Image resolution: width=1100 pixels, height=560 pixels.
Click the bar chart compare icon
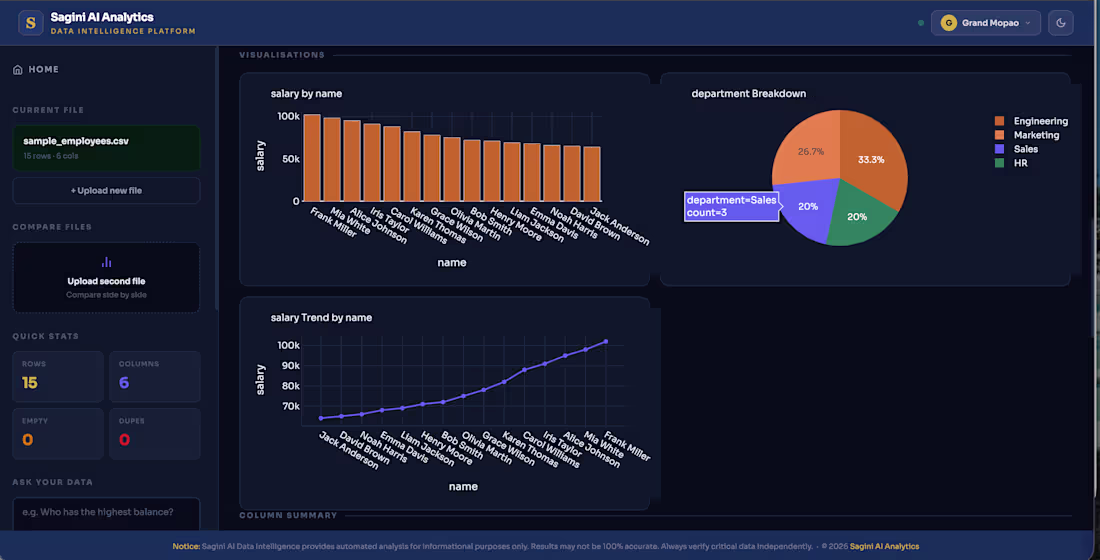(x=107, y=262)
